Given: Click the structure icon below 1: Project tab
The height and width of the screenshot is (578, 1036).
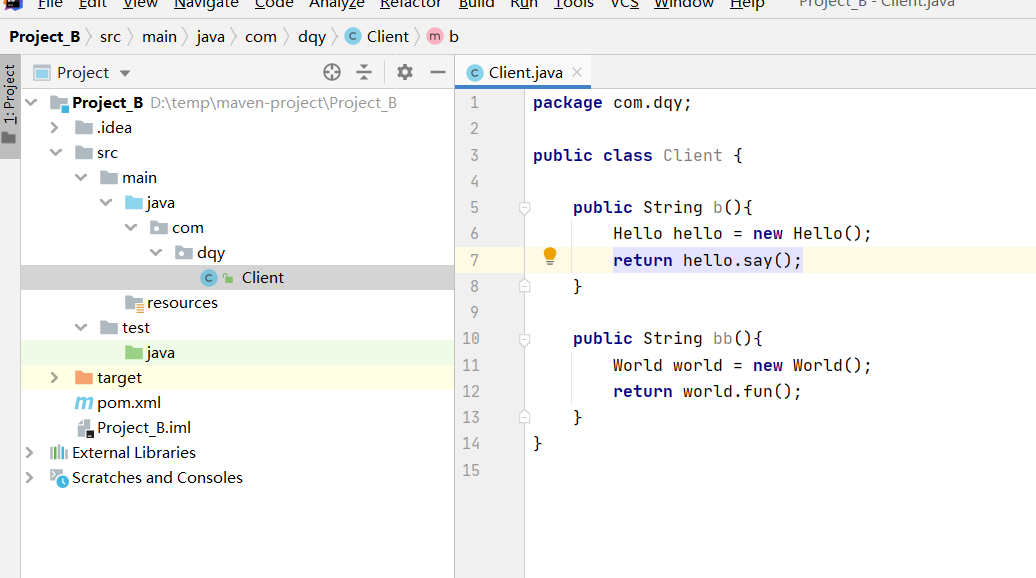Looking at the screenshot, I should [9, 138].
